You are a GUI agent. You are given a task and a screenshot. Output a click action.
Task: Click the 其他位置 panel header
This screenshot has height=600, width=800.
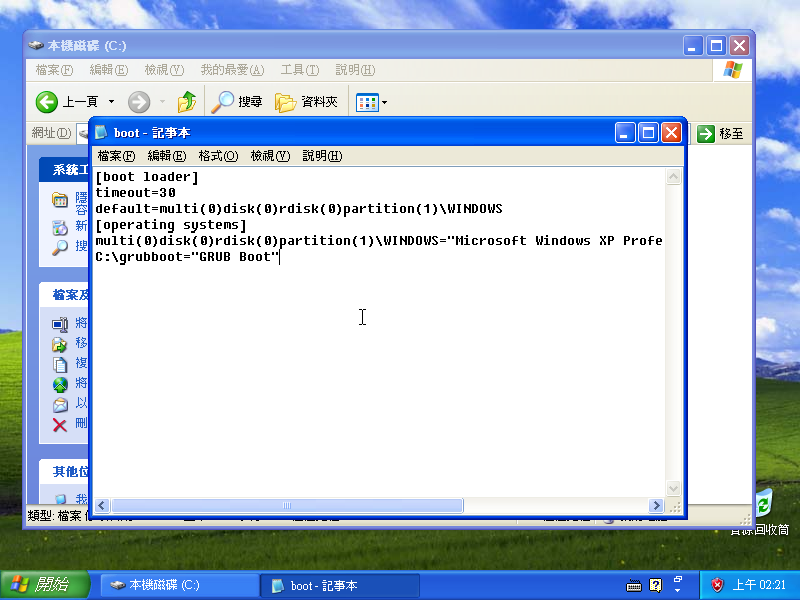(x=64, y=471)
